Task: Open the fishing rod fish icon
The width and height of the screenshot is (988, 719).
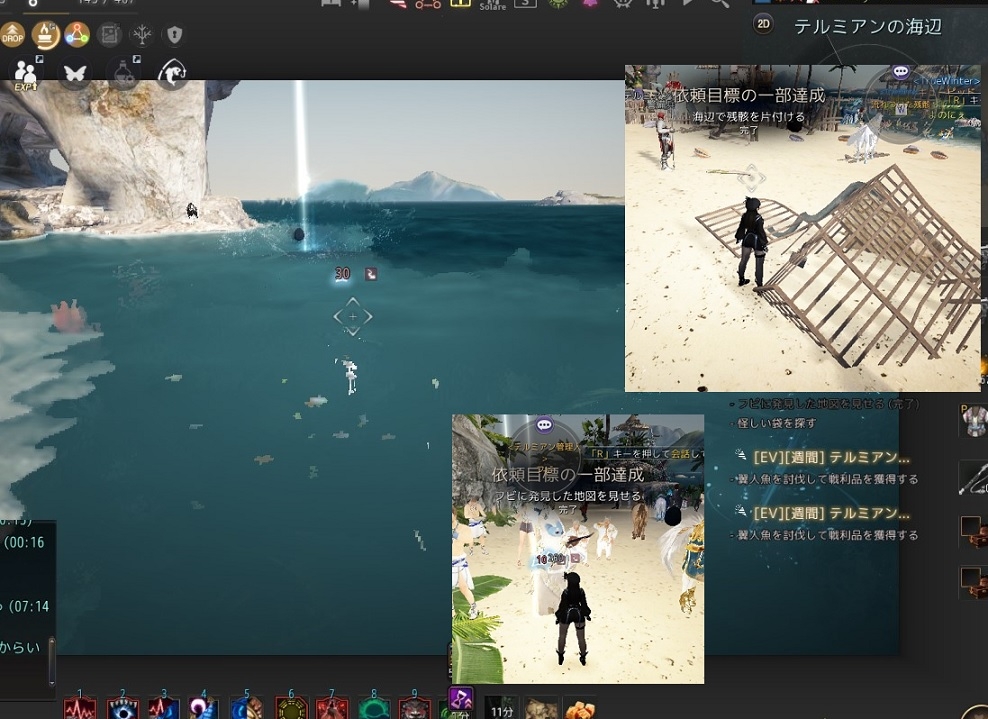Action: click(171, 74)
